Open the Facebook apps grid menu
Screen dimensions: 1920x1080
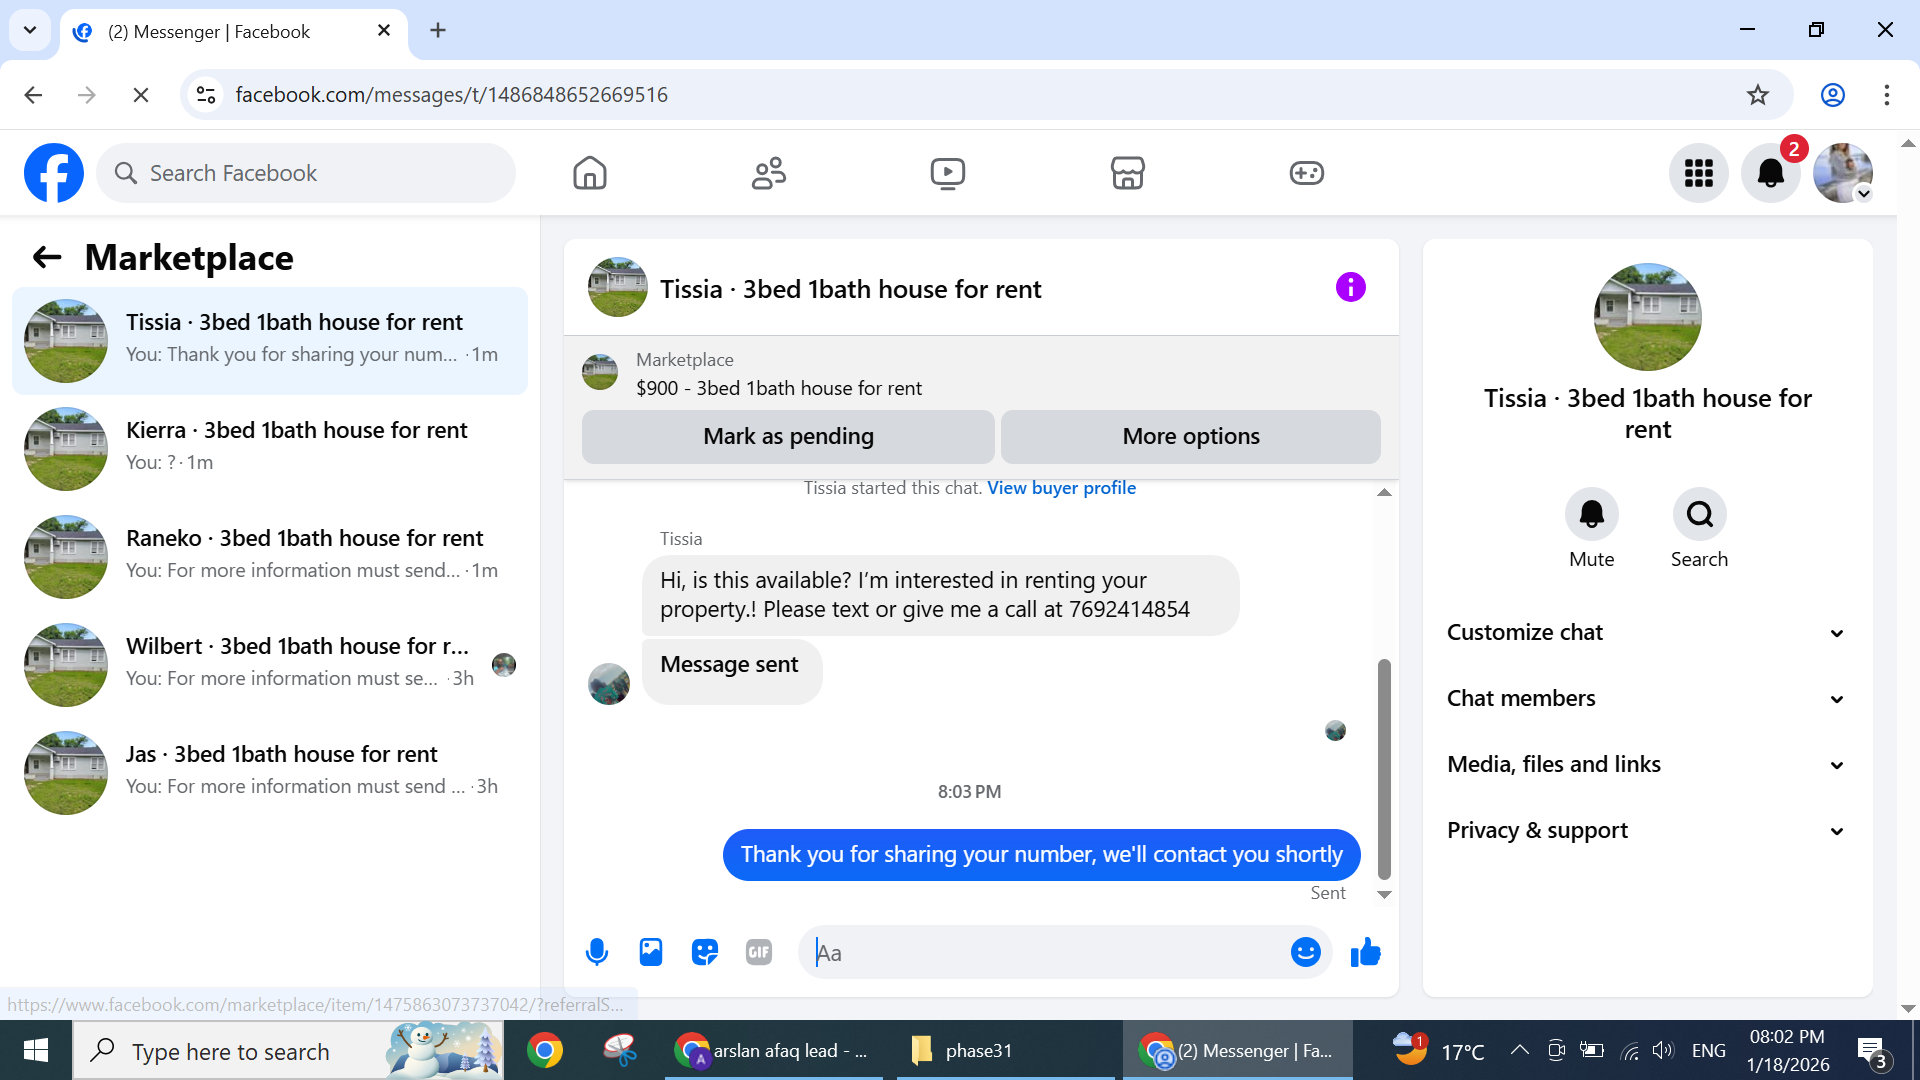pos(1698,173)
